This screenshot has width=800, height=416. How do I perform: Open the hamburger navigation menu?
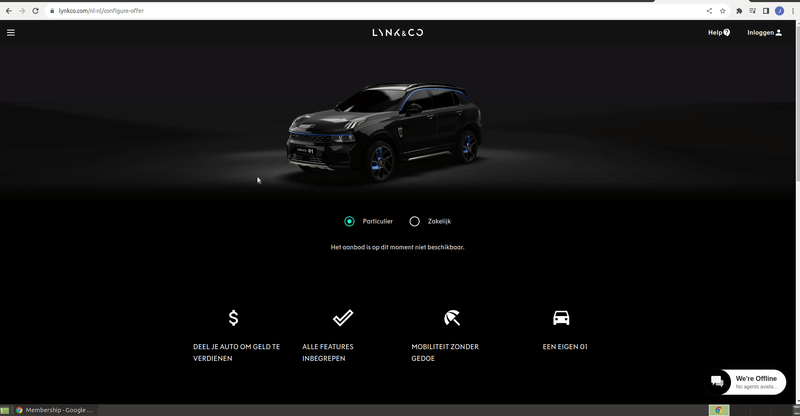11,33
